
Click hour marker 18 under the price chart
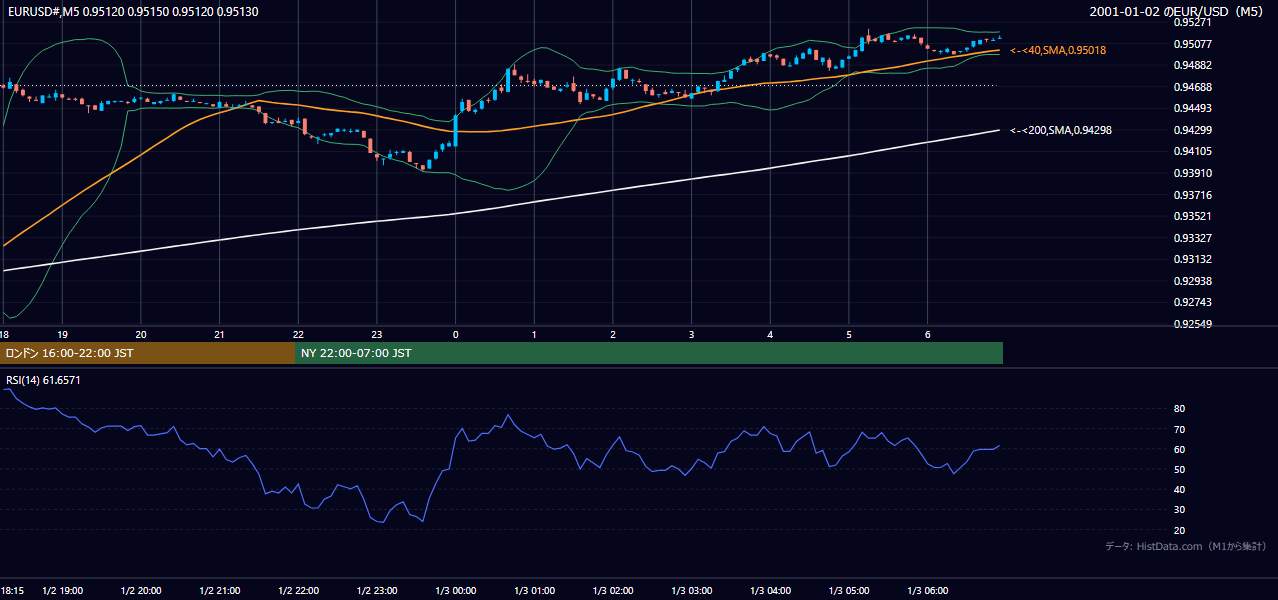click(5, 334)
